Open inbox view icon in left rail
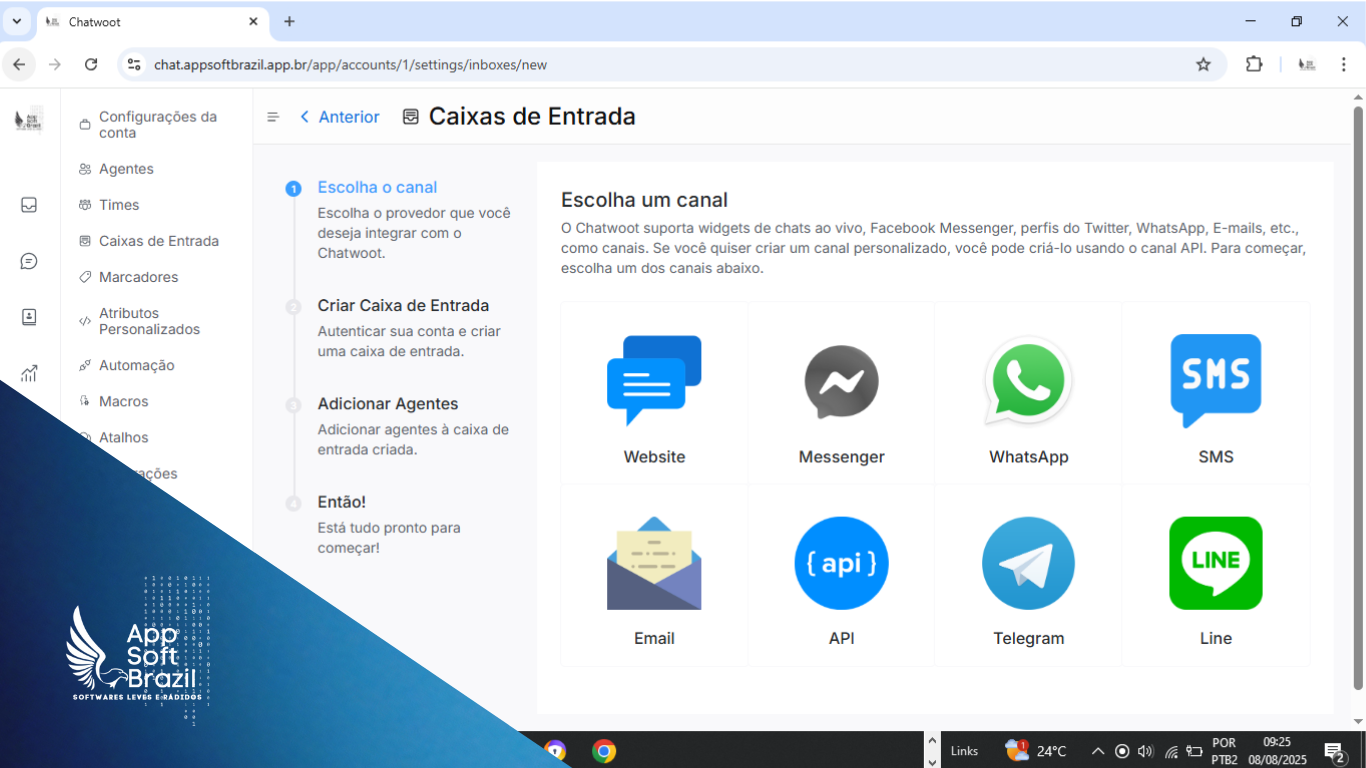This screenshot has width=1366, height=768. [x=29, y=205]
